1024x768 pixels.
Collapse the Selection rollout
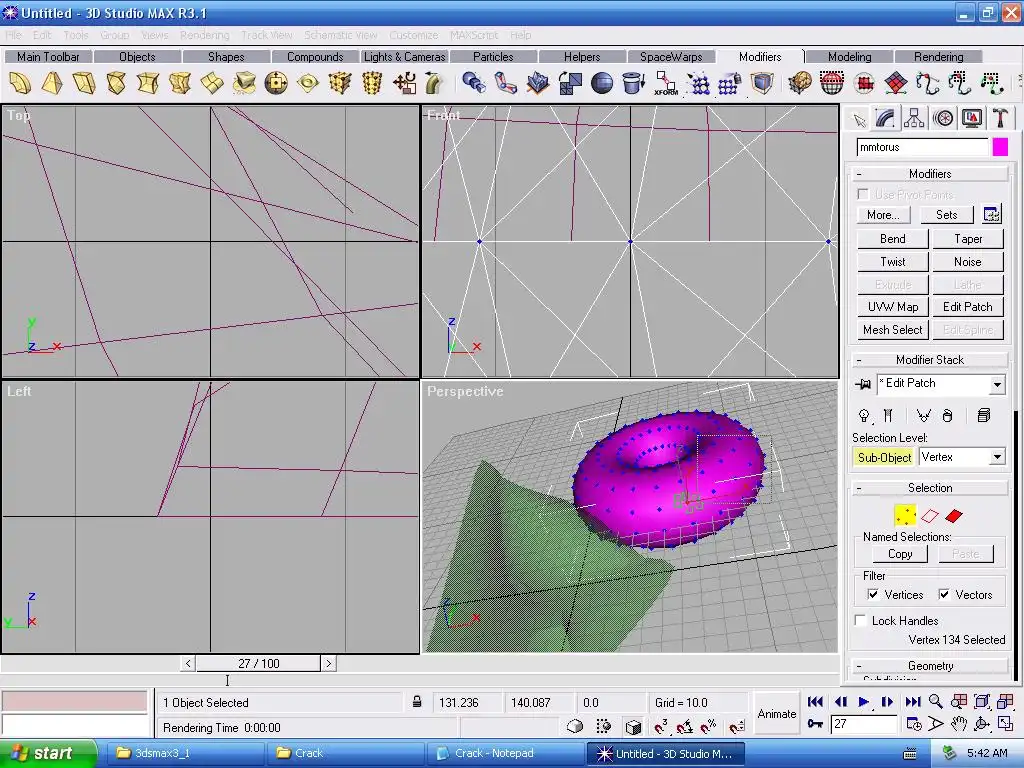coord(929,488)
